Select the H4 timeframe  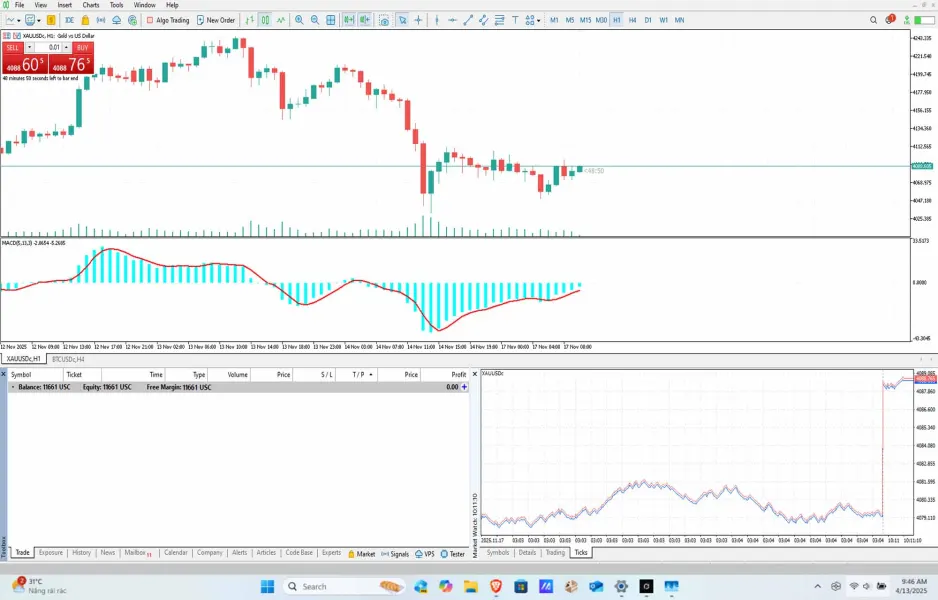click(x=632, y=20)
